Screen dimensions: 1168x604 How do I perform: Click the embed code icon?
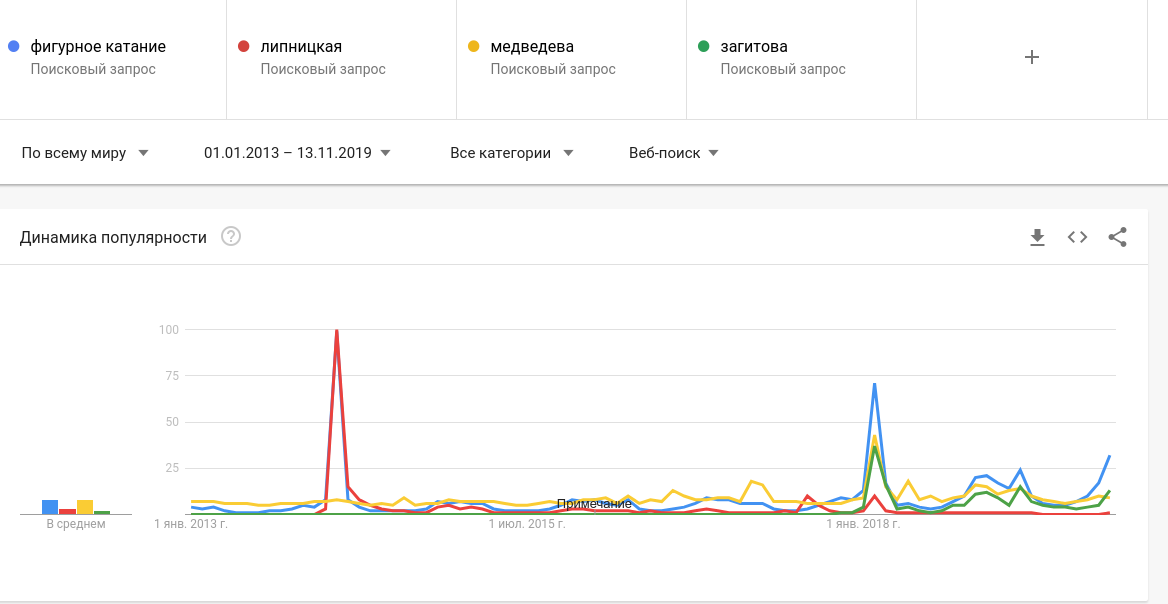pos(1077,237)
